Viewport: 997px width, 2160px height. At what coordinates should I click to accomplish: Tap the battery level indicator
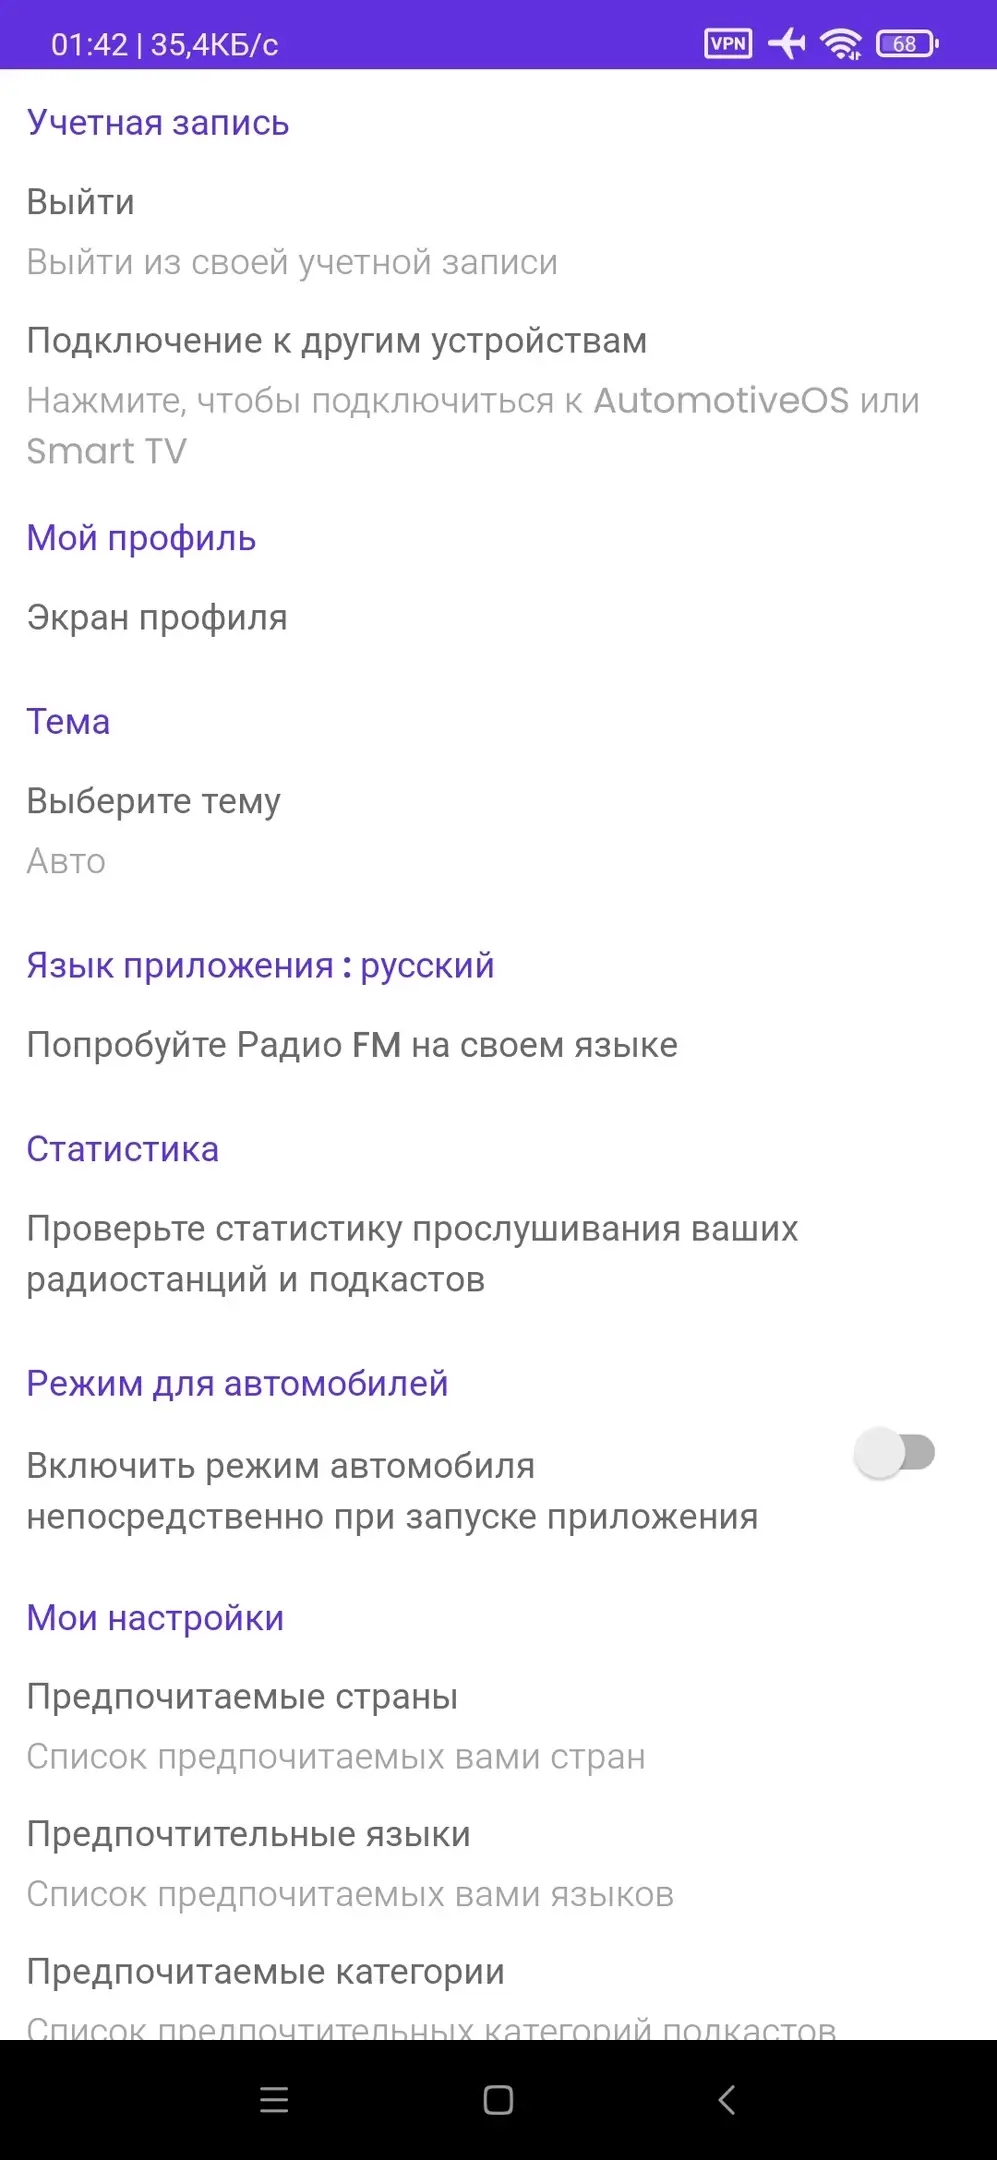point(906,44)
